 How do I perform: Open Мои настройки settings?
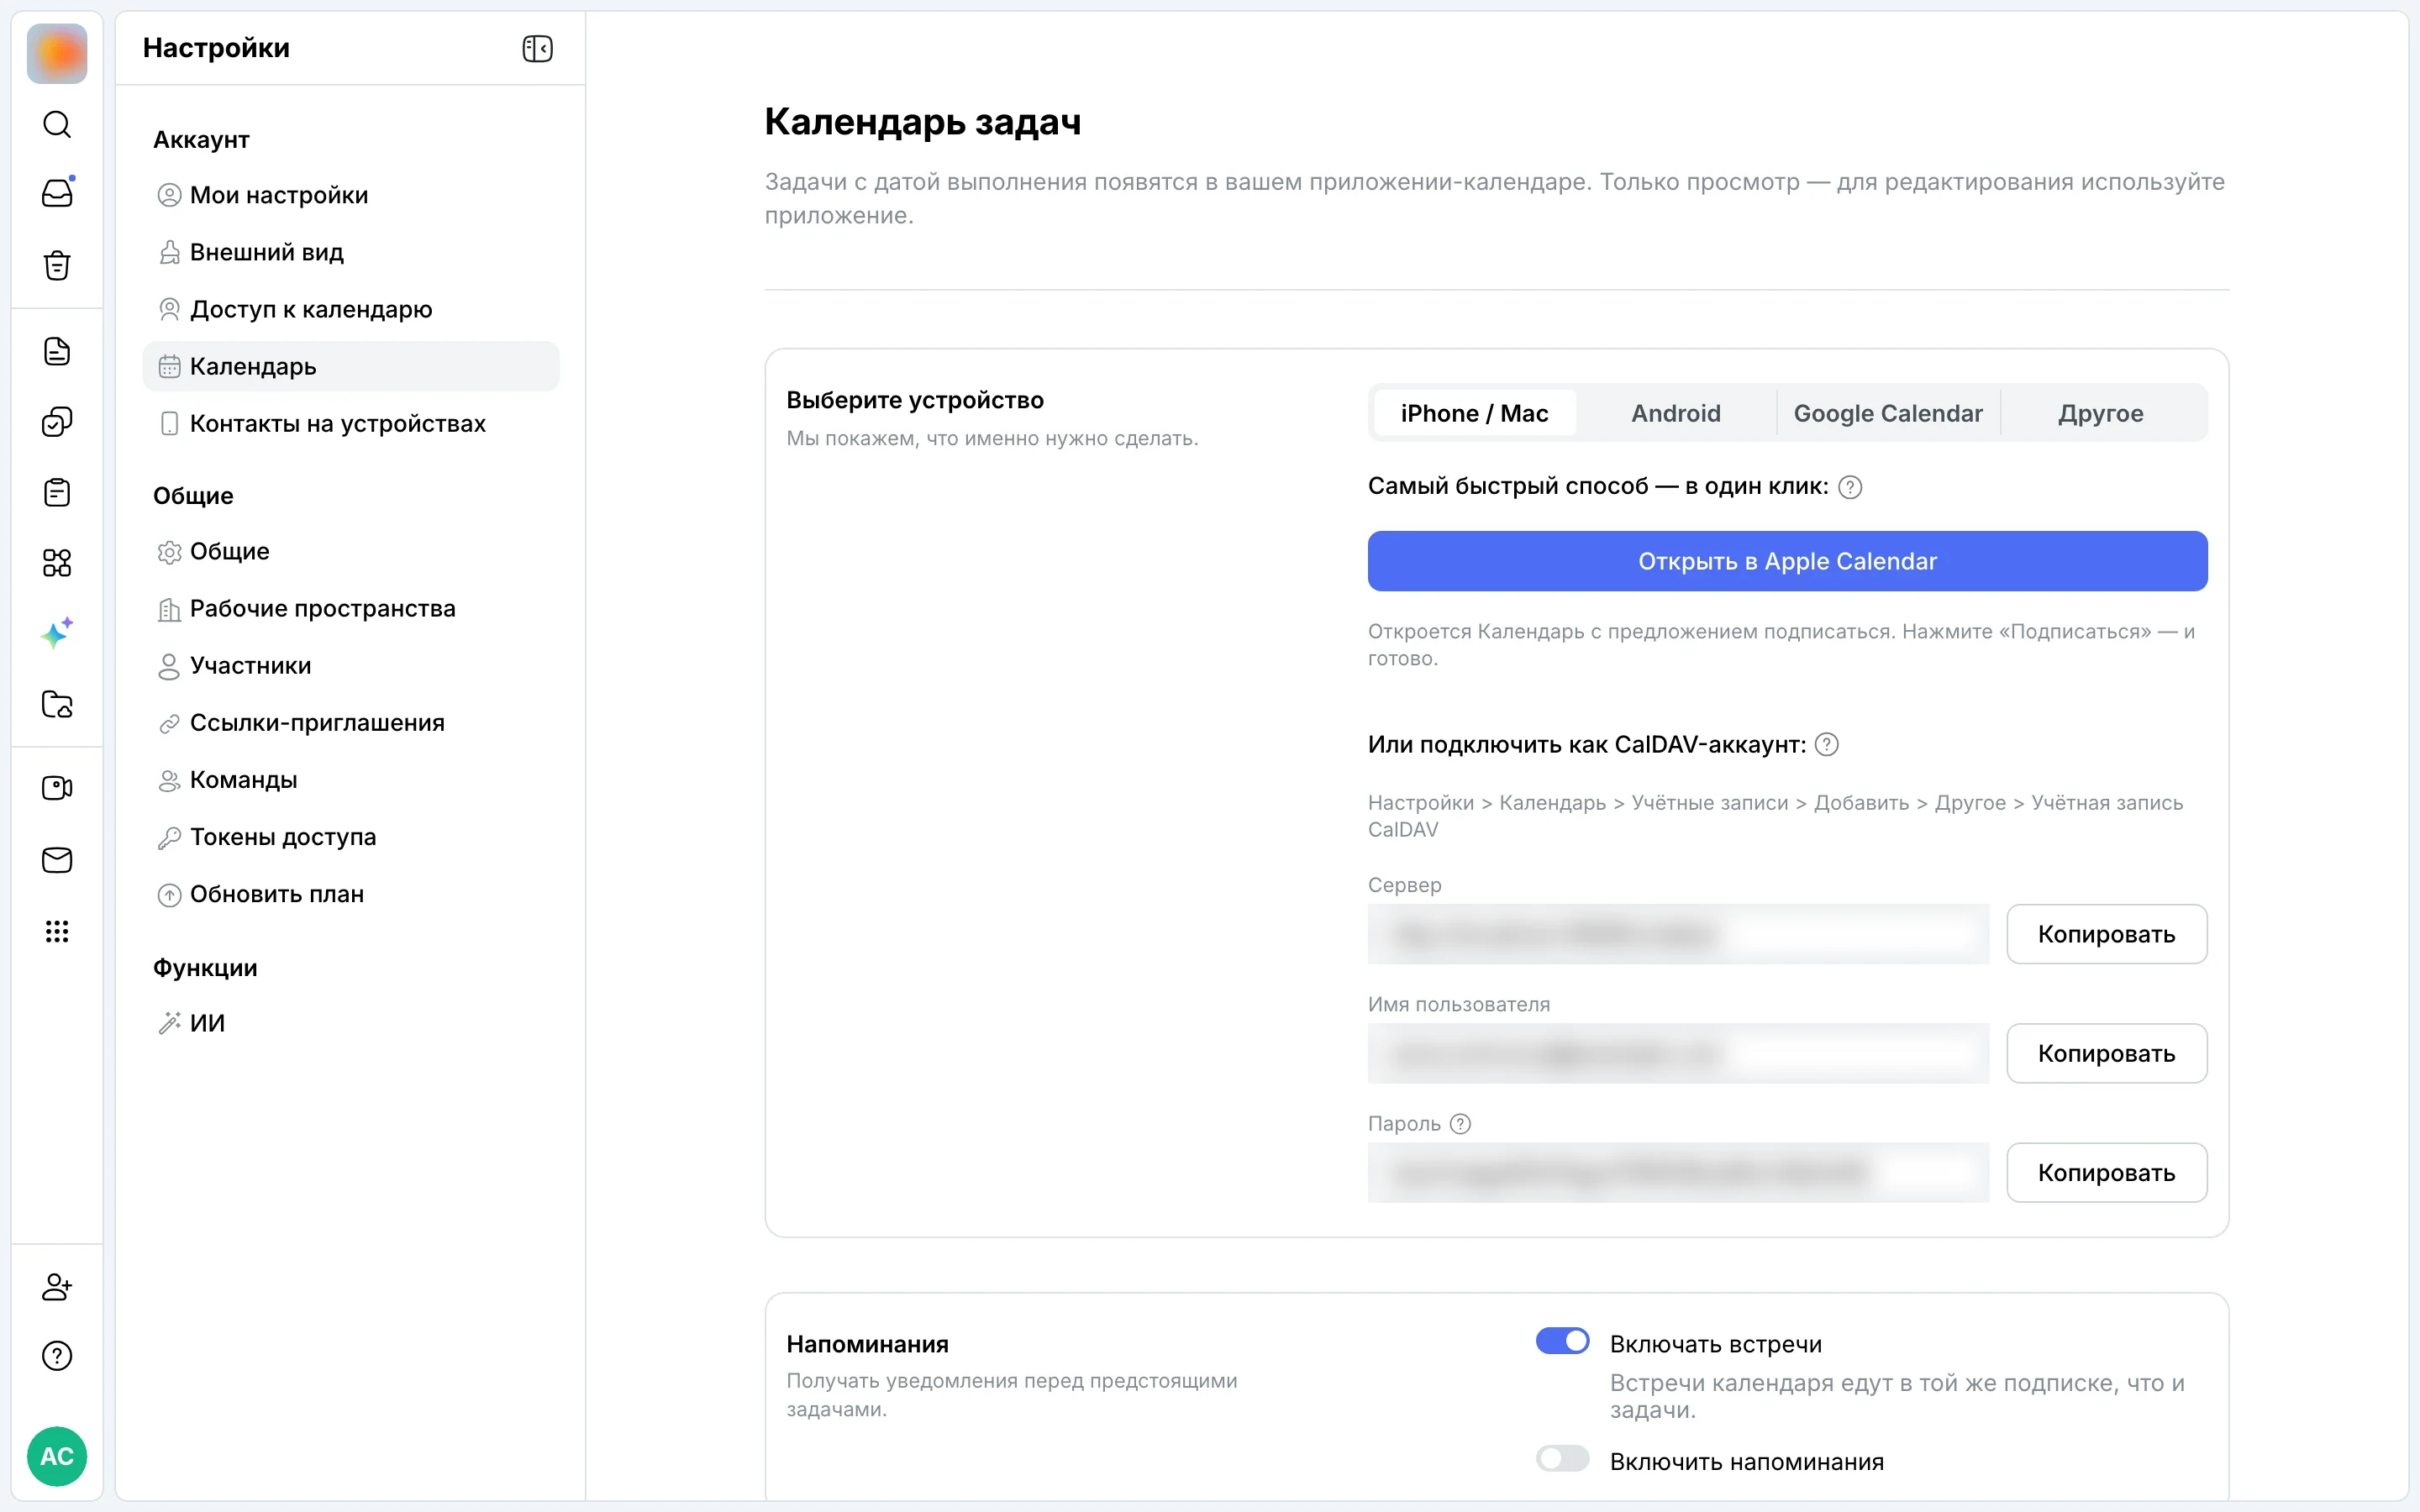point(351,195)
